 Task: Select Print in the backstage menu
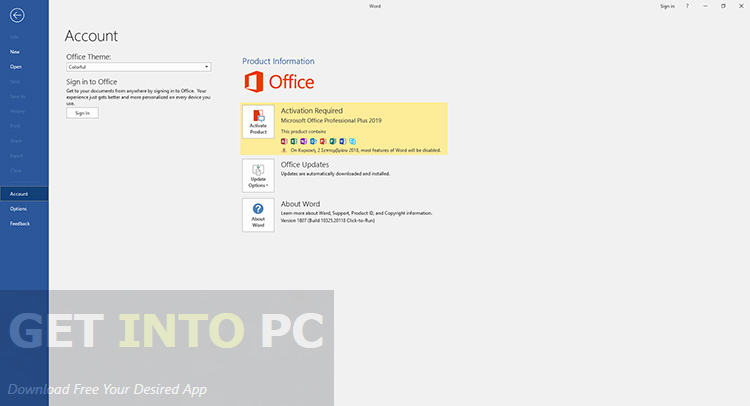tap(15, 126)
